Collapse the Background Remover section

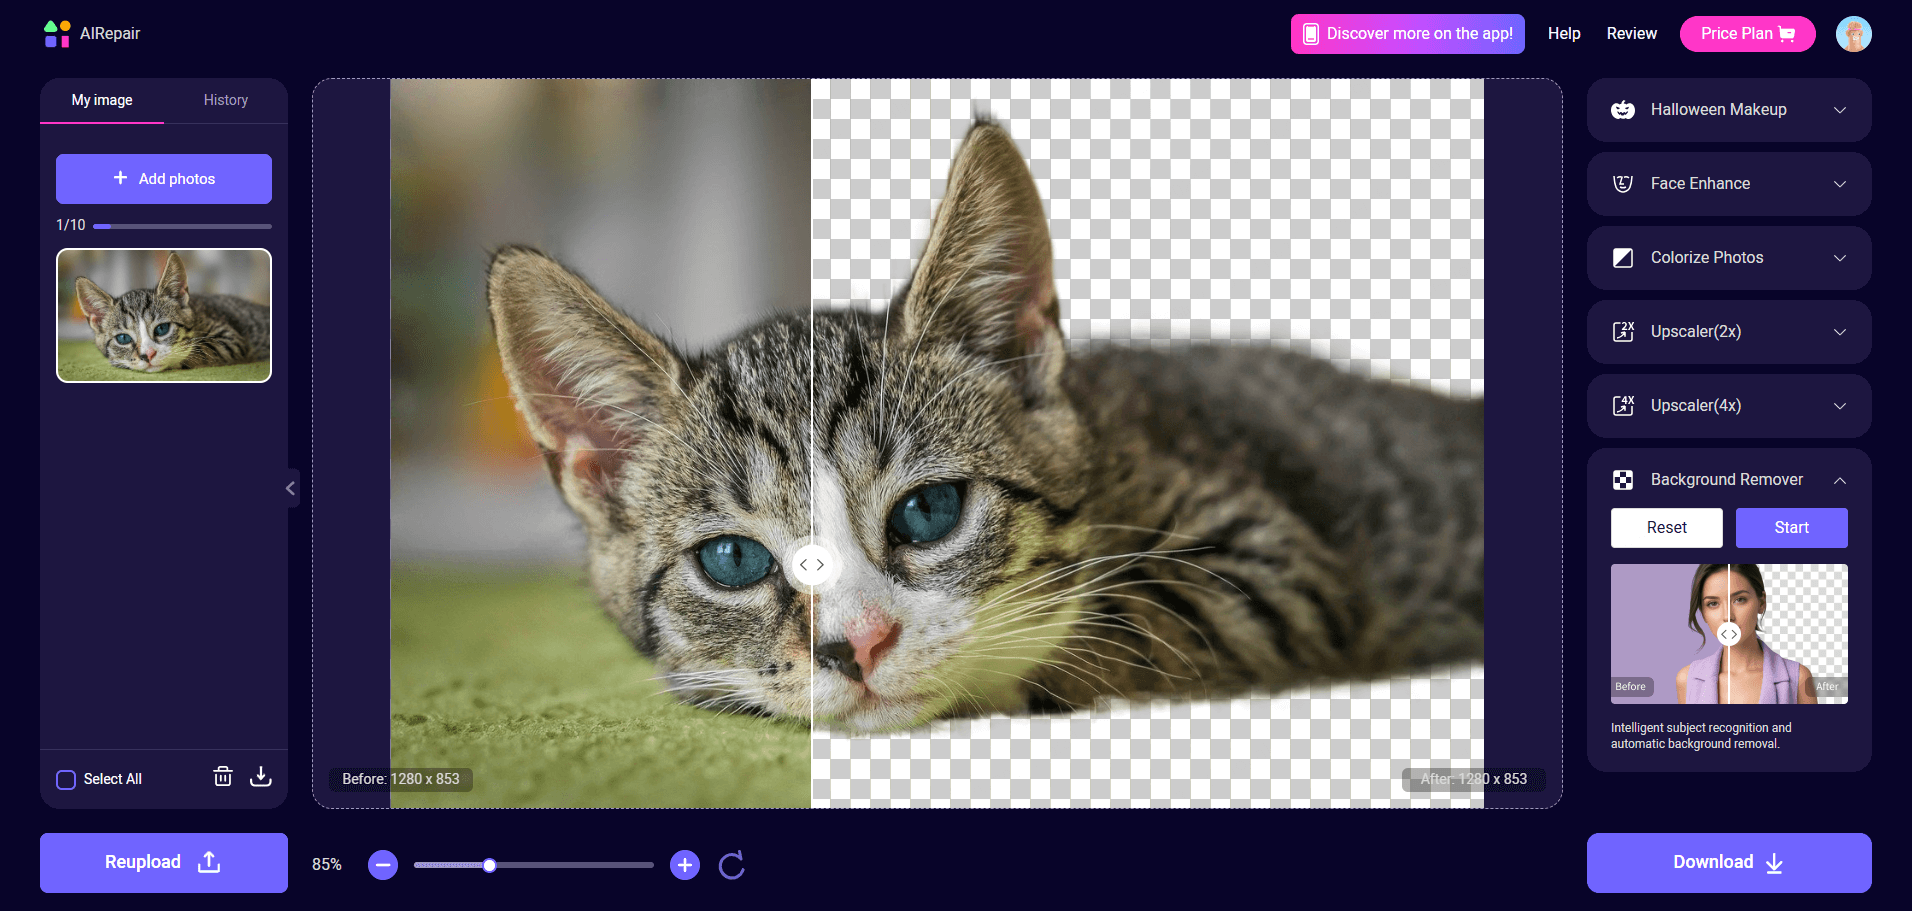tap(1840, 480)
